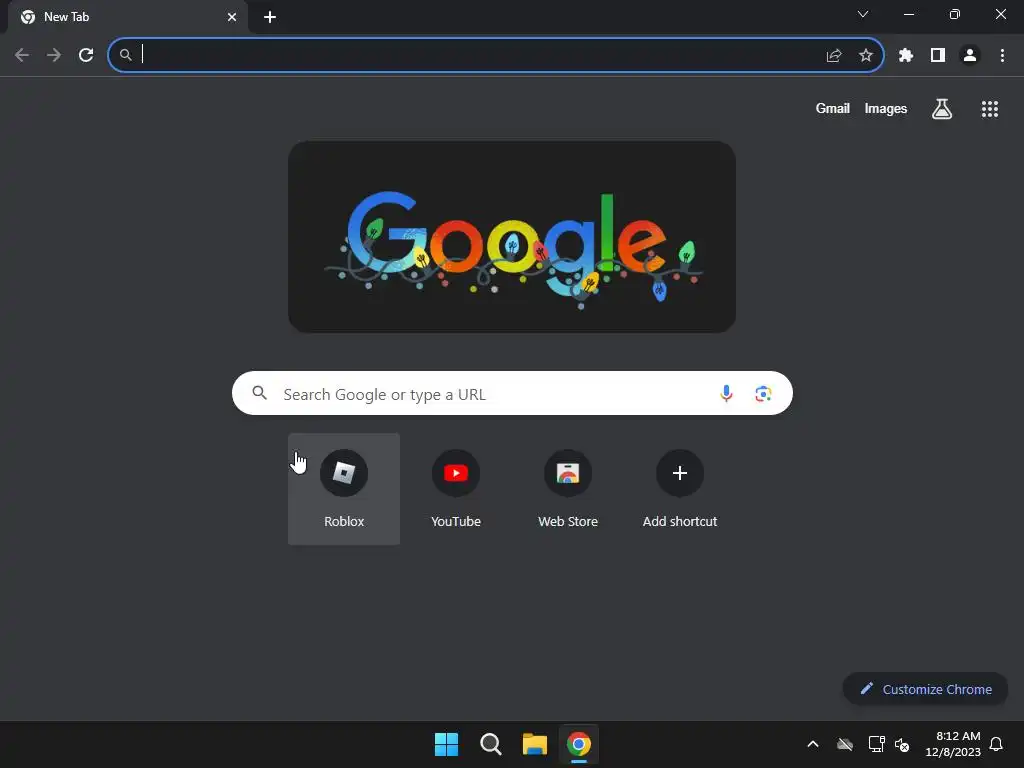1024x768 pixels.
Task: Open network status tray icon
Action: point(876,744)
